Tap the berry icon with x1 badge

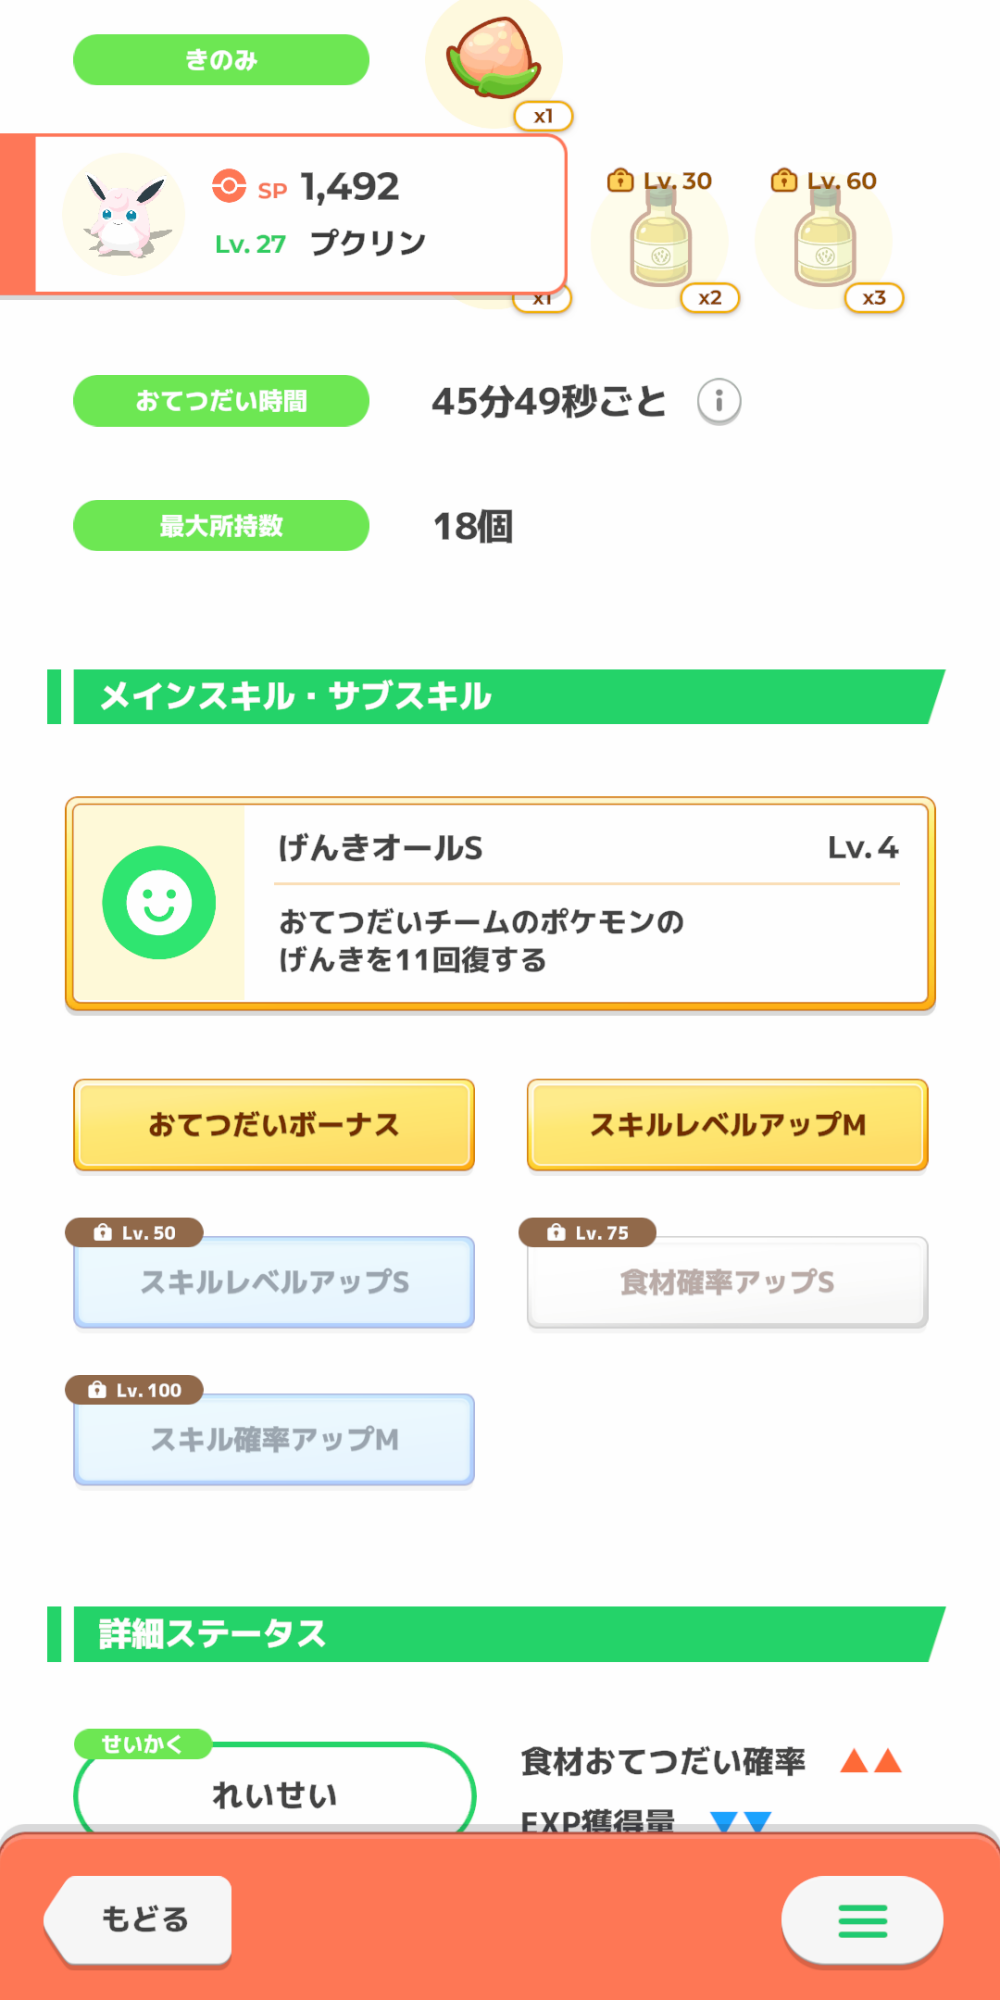[x=494, y=60]
